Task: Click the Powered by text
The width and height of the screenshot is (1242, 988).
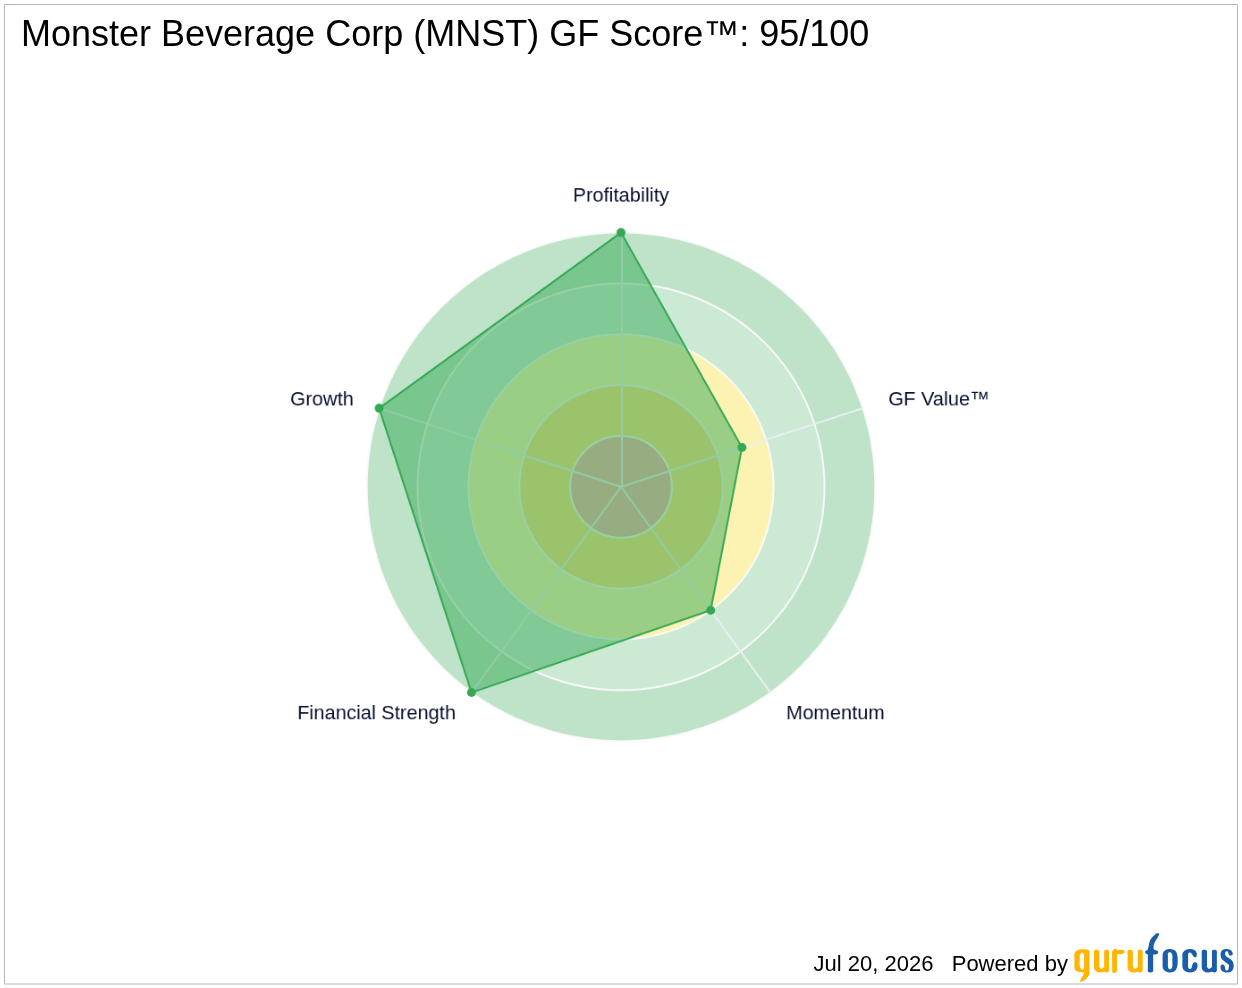Action: (1010, 964)
